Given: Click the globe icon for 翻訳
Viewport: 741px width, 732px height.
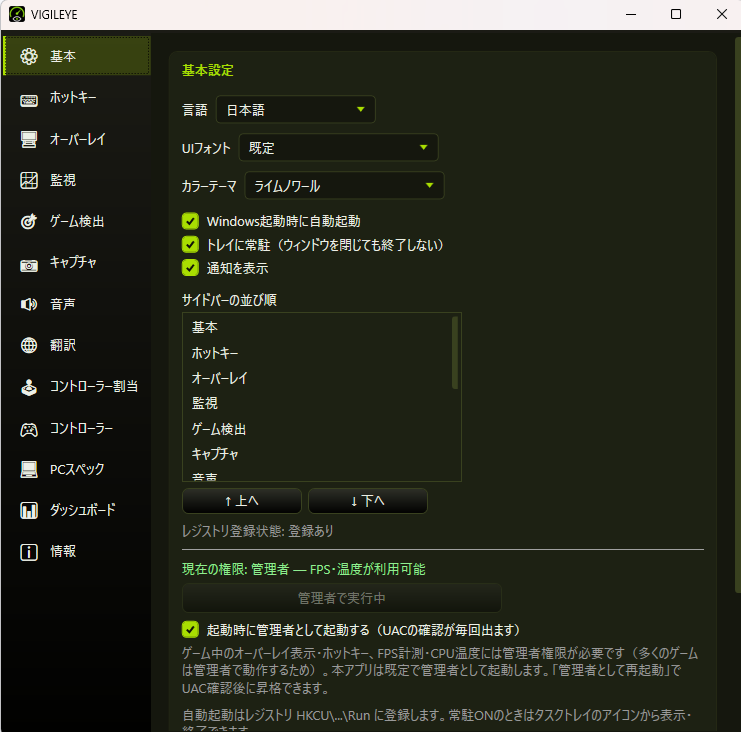Looking at the screenshot, I should click(29, 345).
